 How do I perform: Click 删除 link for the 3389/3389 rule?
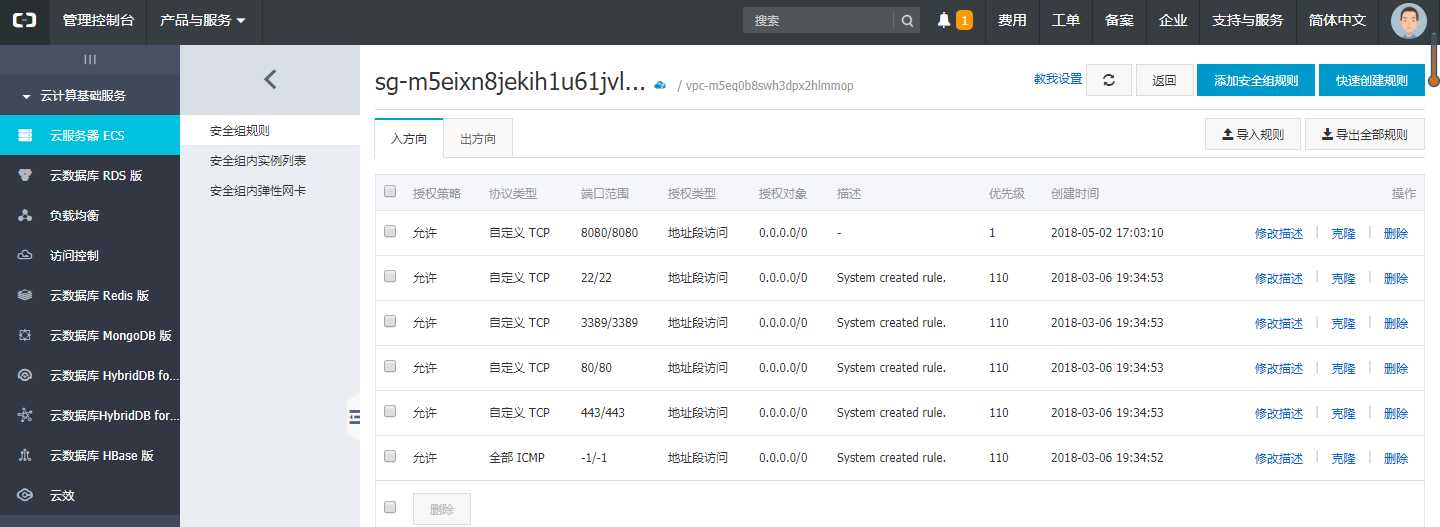click(1396, 323)
